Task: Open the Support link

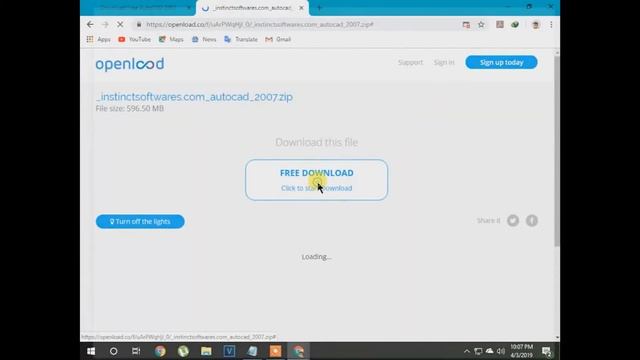Action: coord(410,62)
